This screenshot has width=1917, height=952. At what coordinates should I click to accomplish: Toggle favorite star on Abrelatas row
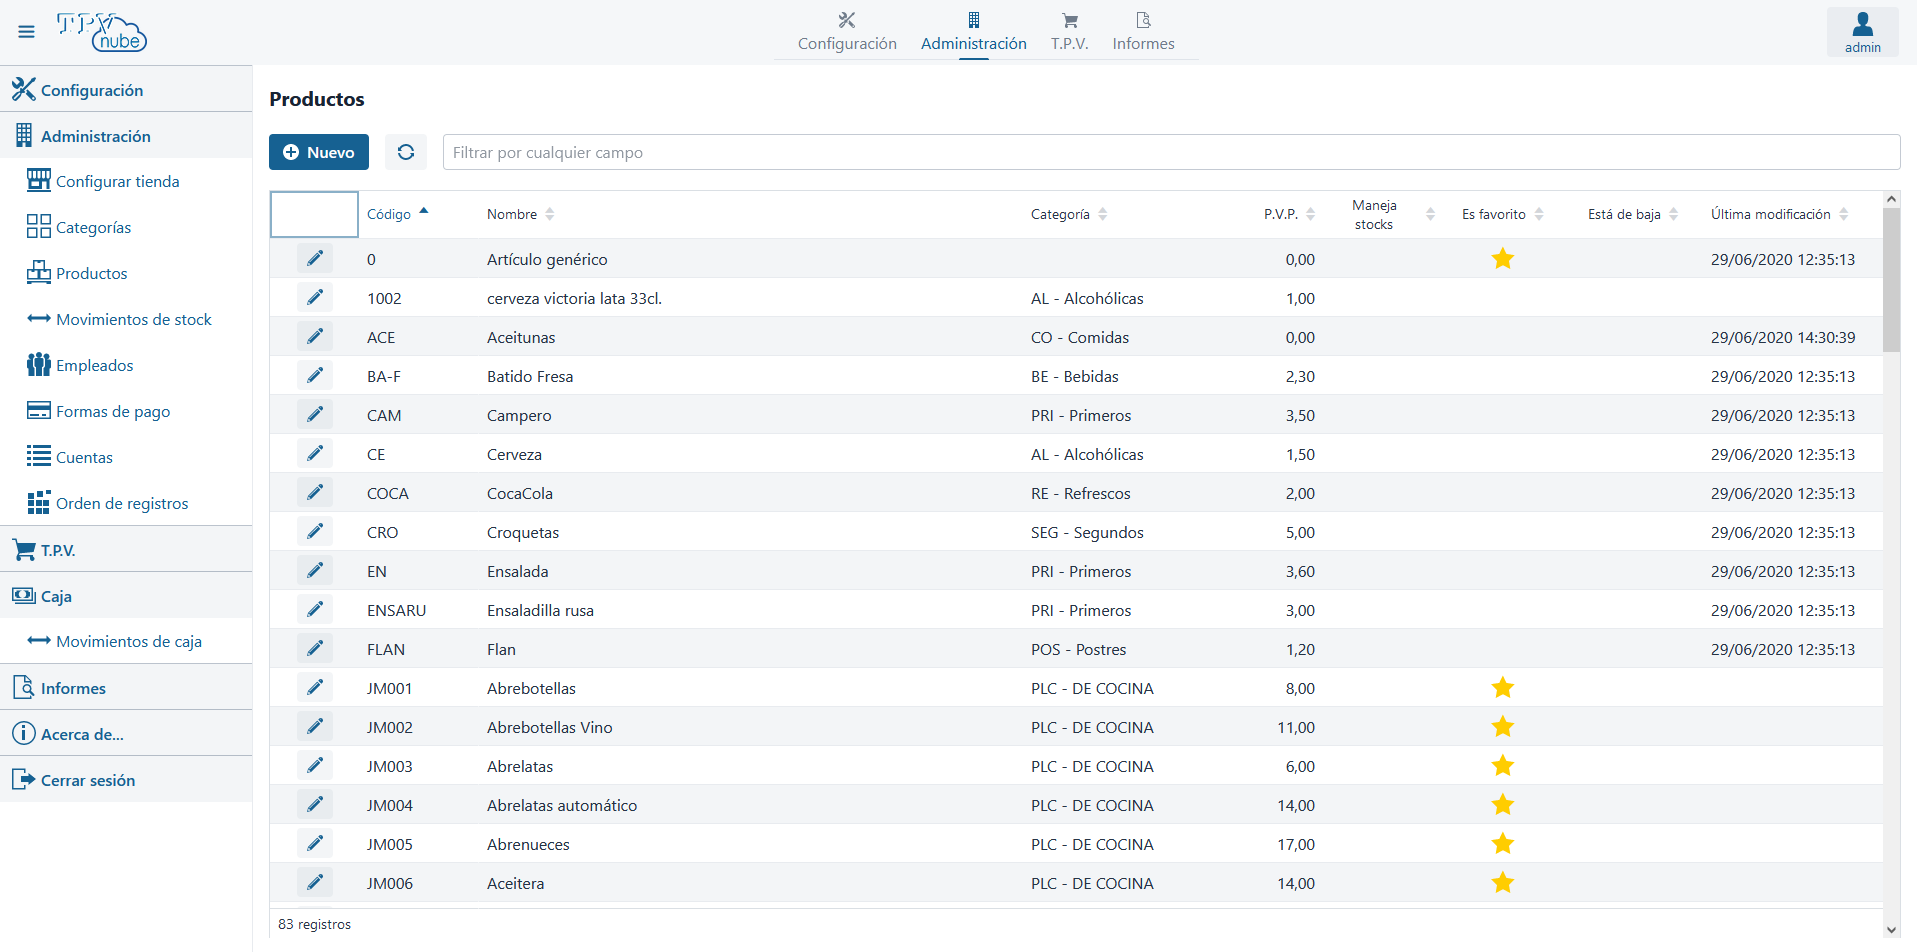(1502, 766)
